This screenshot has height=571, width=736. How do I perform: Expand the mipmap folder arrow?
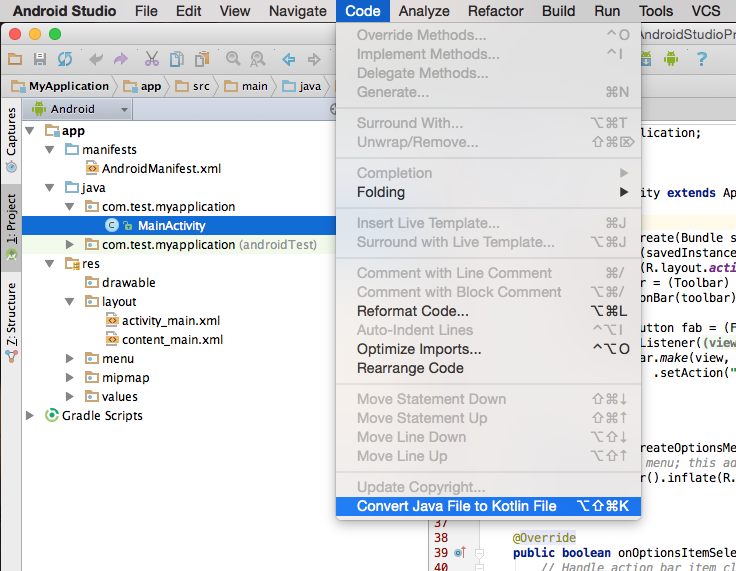pyautogui.click(x=69, y=378)
